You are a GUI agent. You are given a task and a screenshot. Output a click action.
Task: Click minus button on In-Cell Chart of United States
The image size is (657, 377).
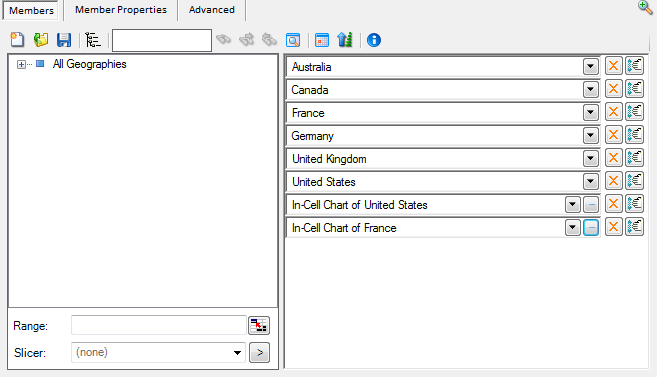591,205
